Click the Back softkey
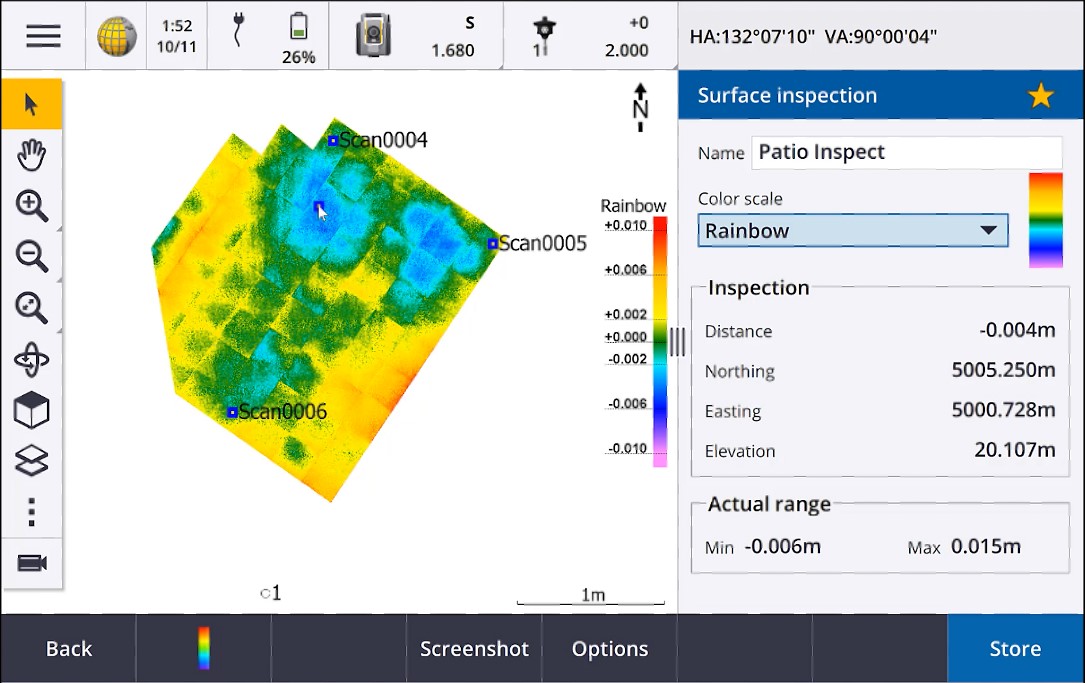Screen dimensions: 1085x683 69,648
